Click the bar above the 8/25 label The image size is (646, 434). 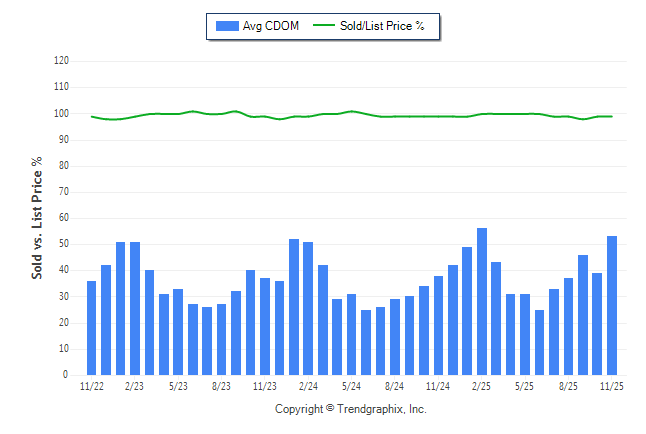pos(568,326)
